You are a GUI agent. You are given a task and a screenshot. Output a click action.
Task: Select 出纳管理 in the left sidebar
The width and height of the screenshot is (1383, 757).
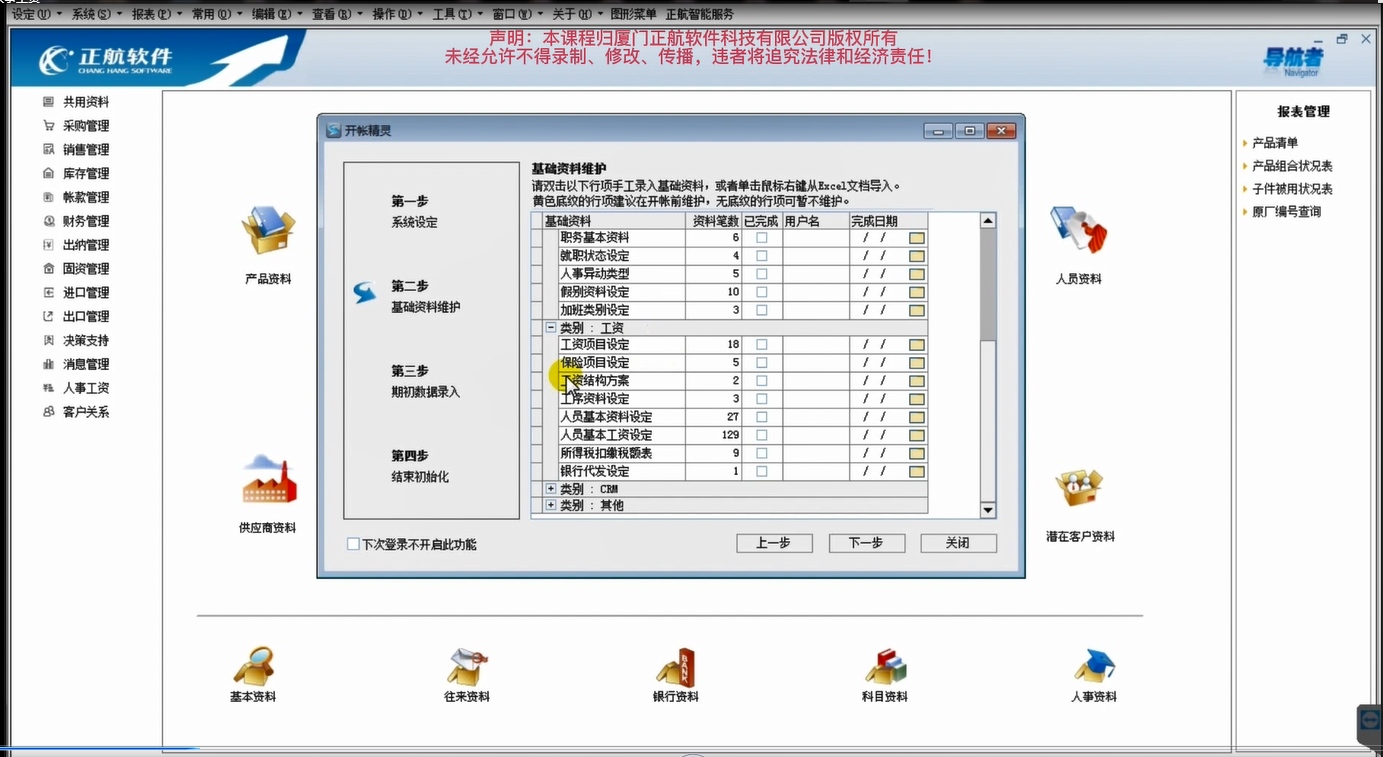(x=86, y=245)
